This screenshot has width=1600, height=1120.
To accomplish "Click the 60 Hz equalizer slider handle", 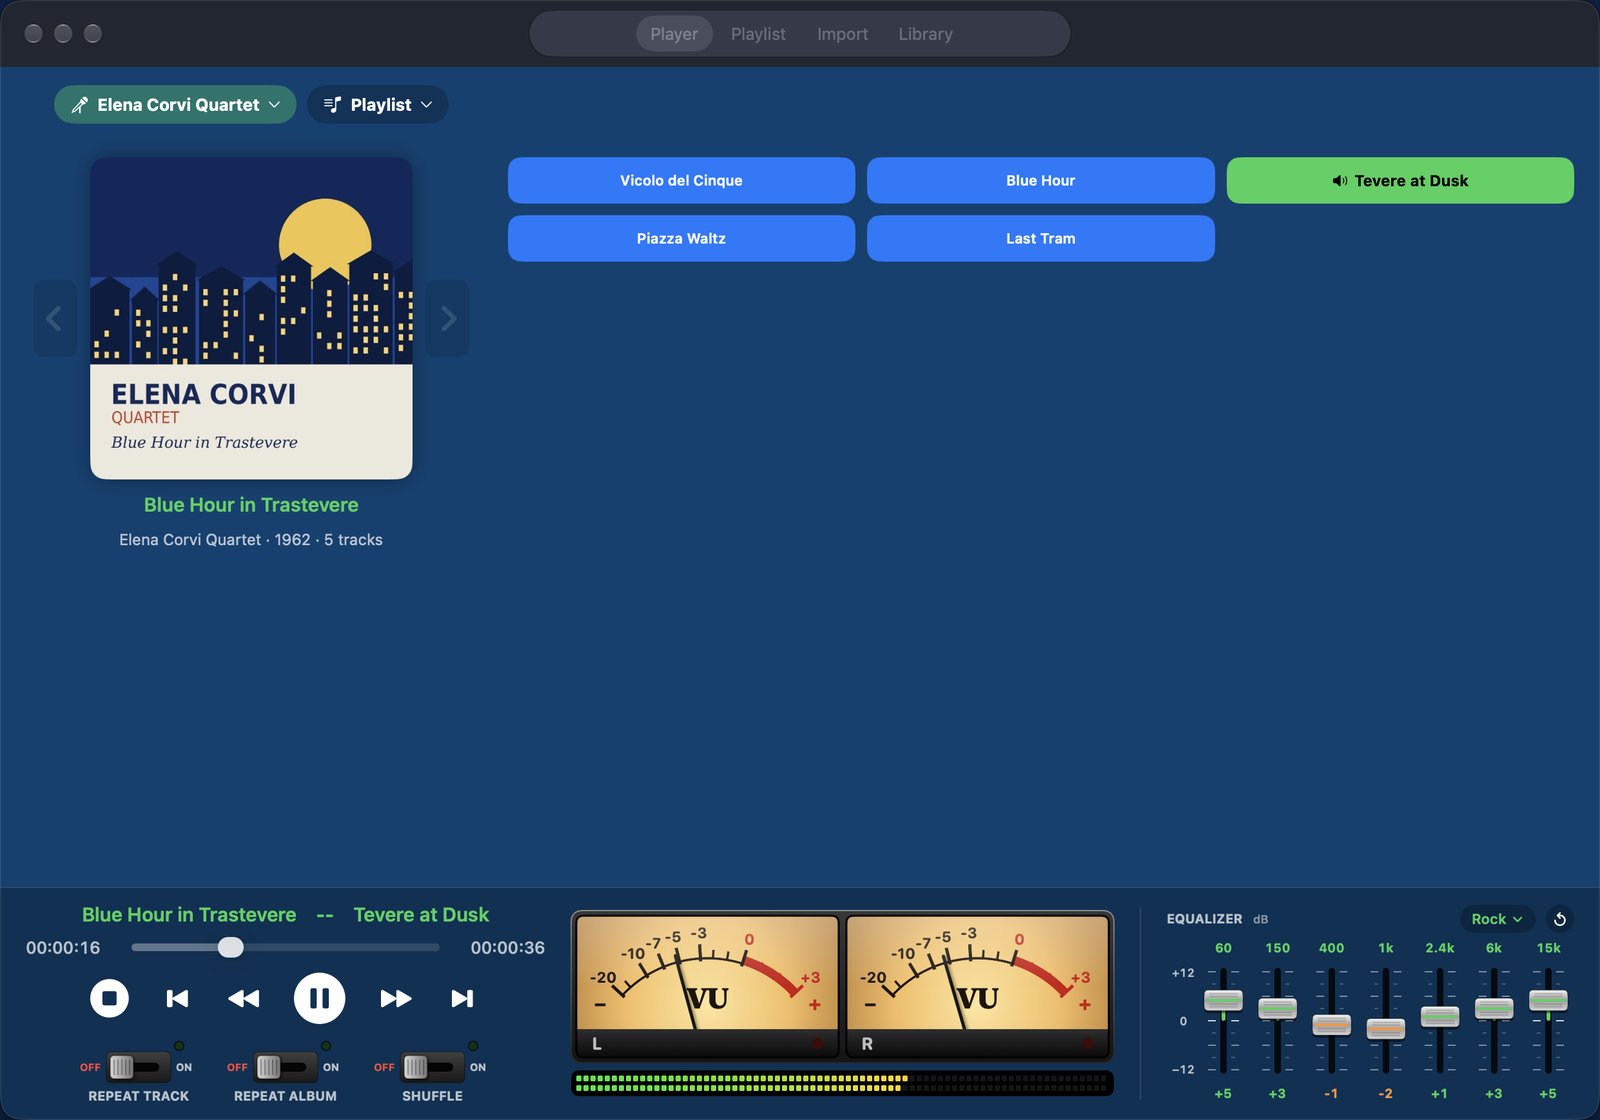I will click(1223, 1000).
